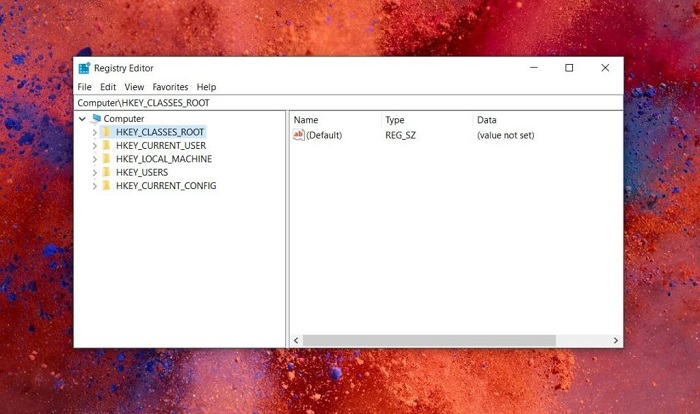Open the File menu
Screen dimensions: 700x414
(84, 87)
